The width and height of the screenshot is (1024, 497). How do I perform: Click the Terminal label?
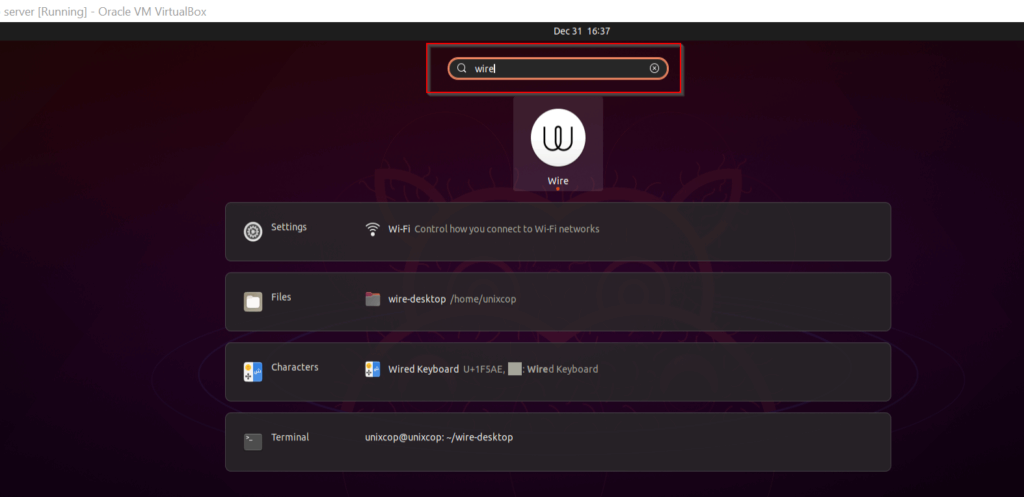click(x=290, y=437)
